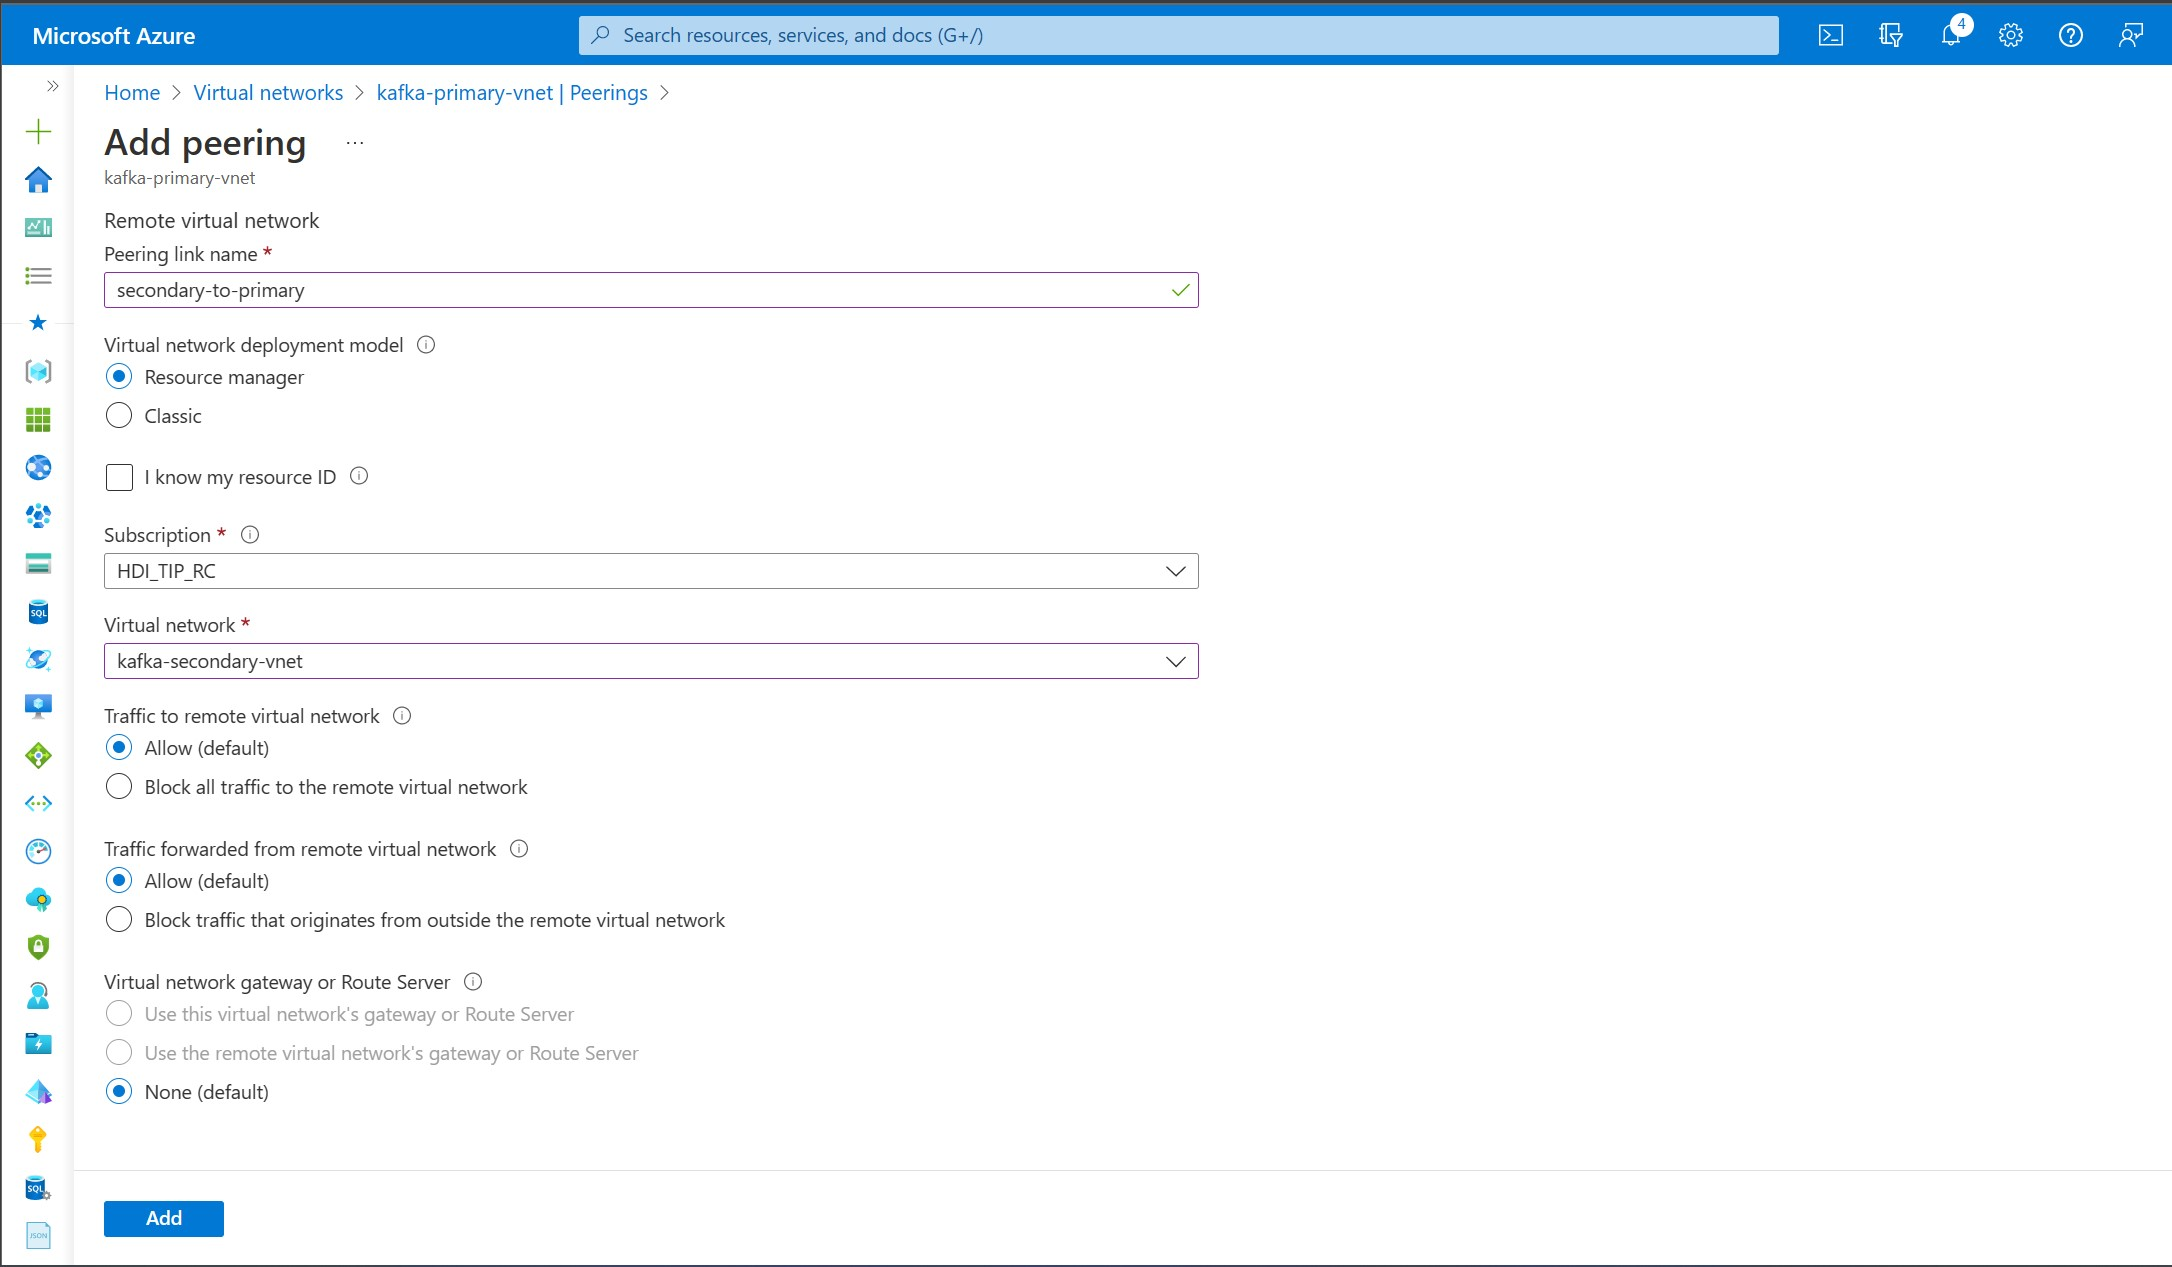2172x1267 pixels.
Task: Open All services list icon in the sidebar
Action: point(38,276)
